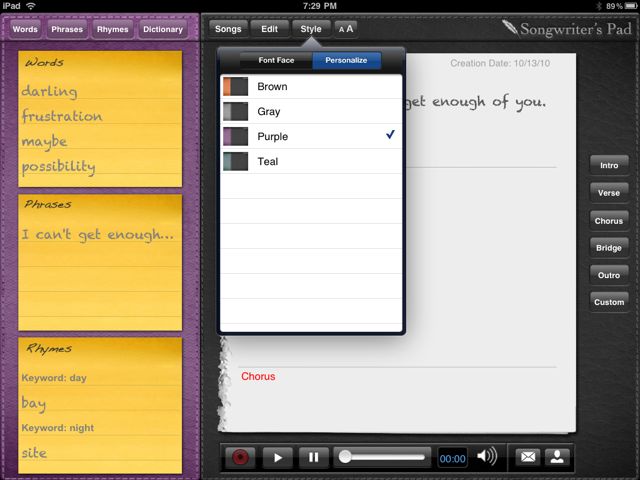
Task: Click the Gray color swatch
Action: click(x=236, y=111)
